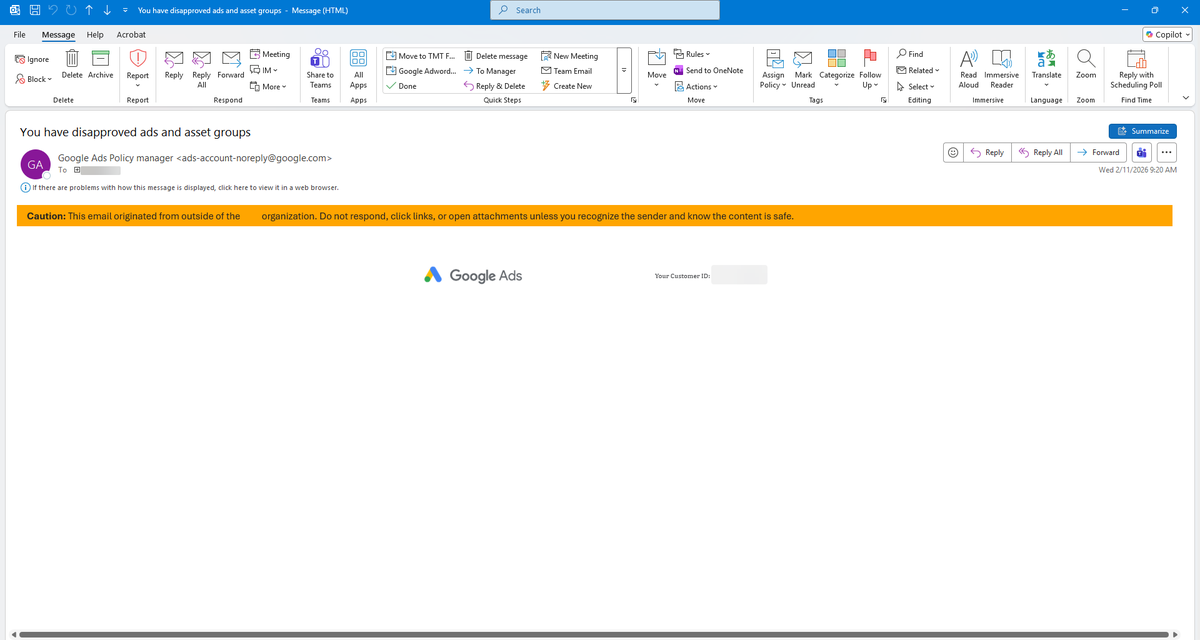Open Follow Up flag dropdown
The image size is (1200, 640).
point(870,69)
